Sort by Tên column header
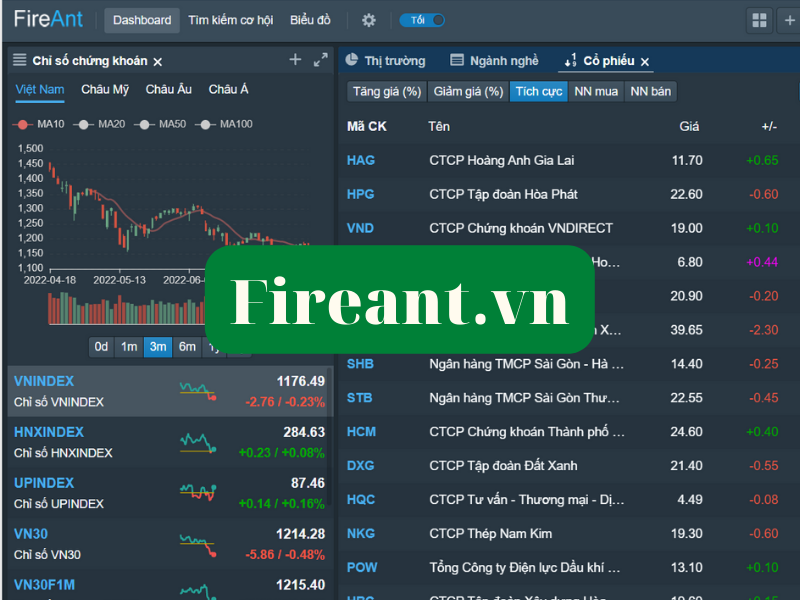800x600 pixels. pyautogui.click(x=439, y=127)
